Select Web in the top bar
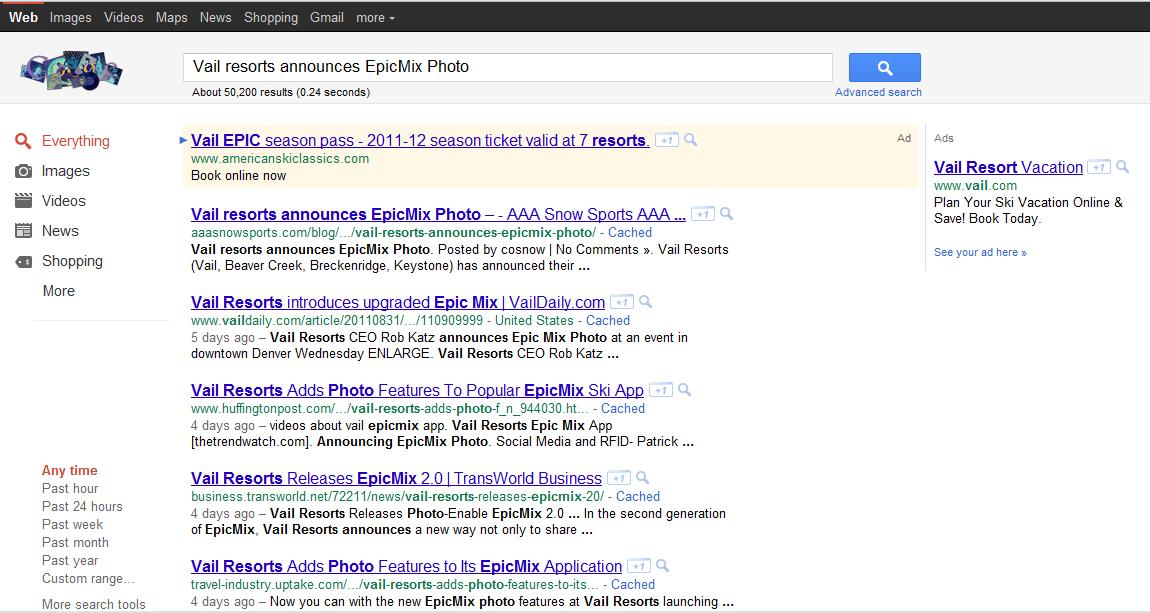This screenshot has height=613, width=1150. (23, 18)
